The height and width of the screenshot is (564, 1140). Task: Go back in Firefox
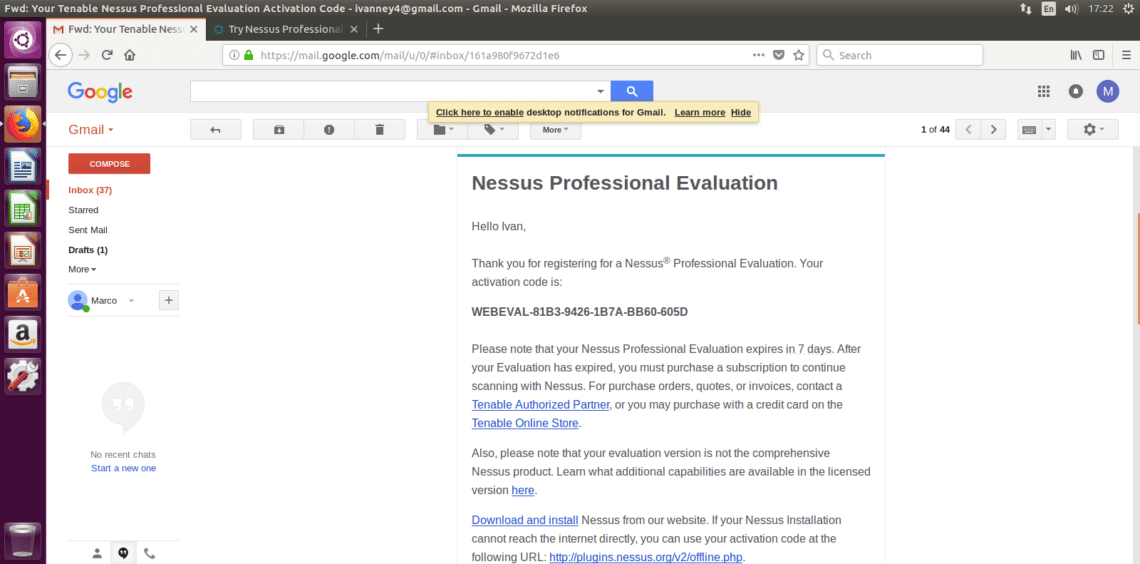pos(60,55)
